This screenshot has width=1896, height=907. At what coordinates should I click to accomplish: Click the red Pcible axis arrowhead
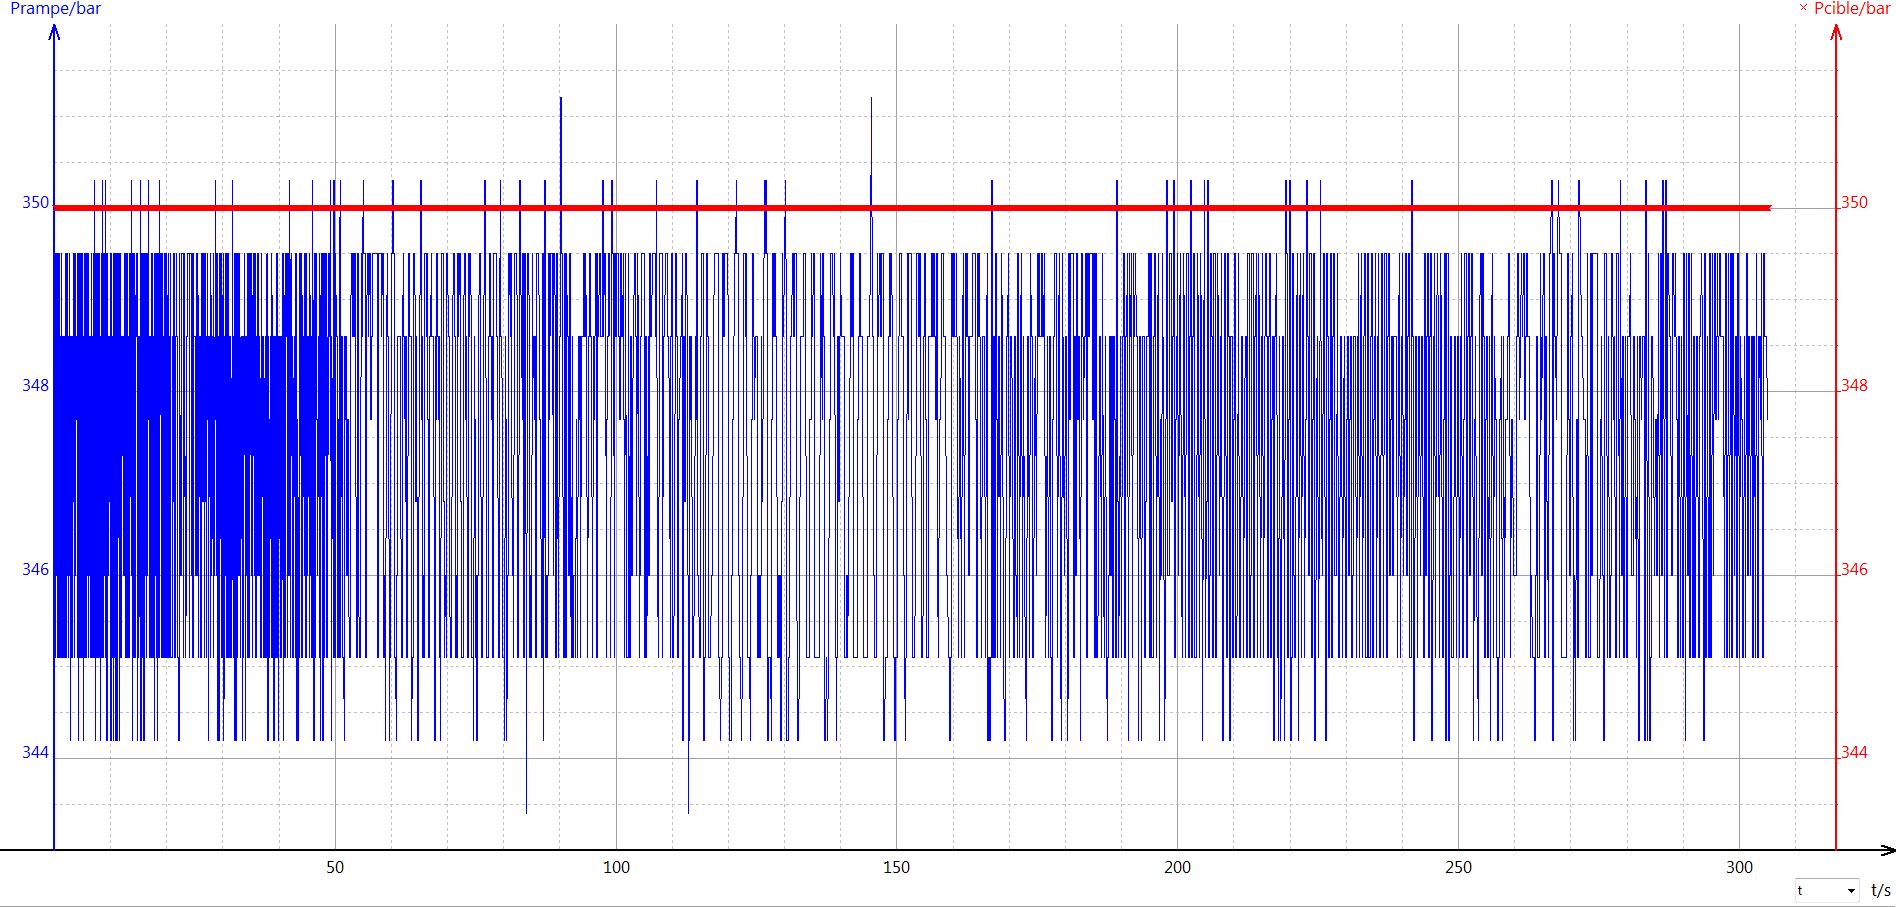[1836, 32]
